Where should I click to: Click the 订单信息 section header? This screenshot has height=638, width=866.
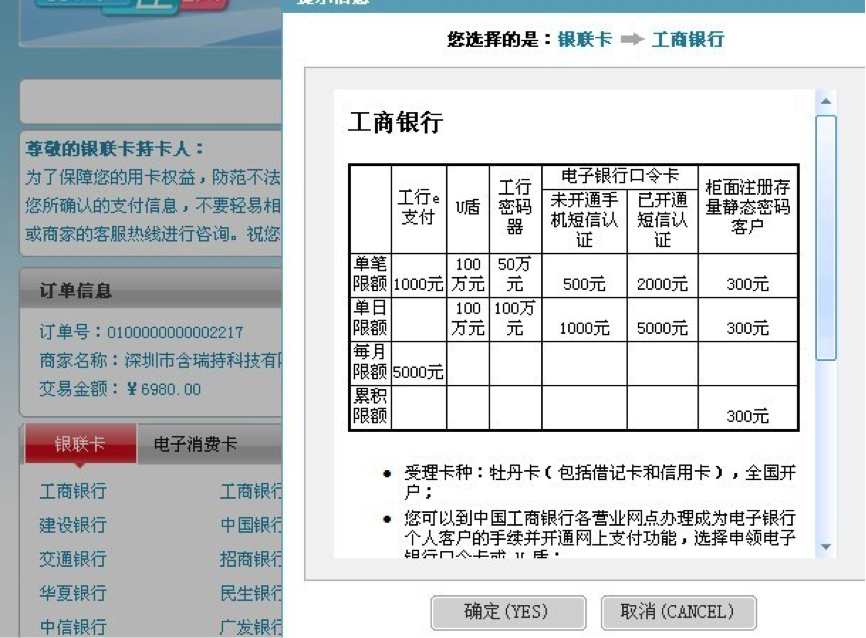point(76,291)
